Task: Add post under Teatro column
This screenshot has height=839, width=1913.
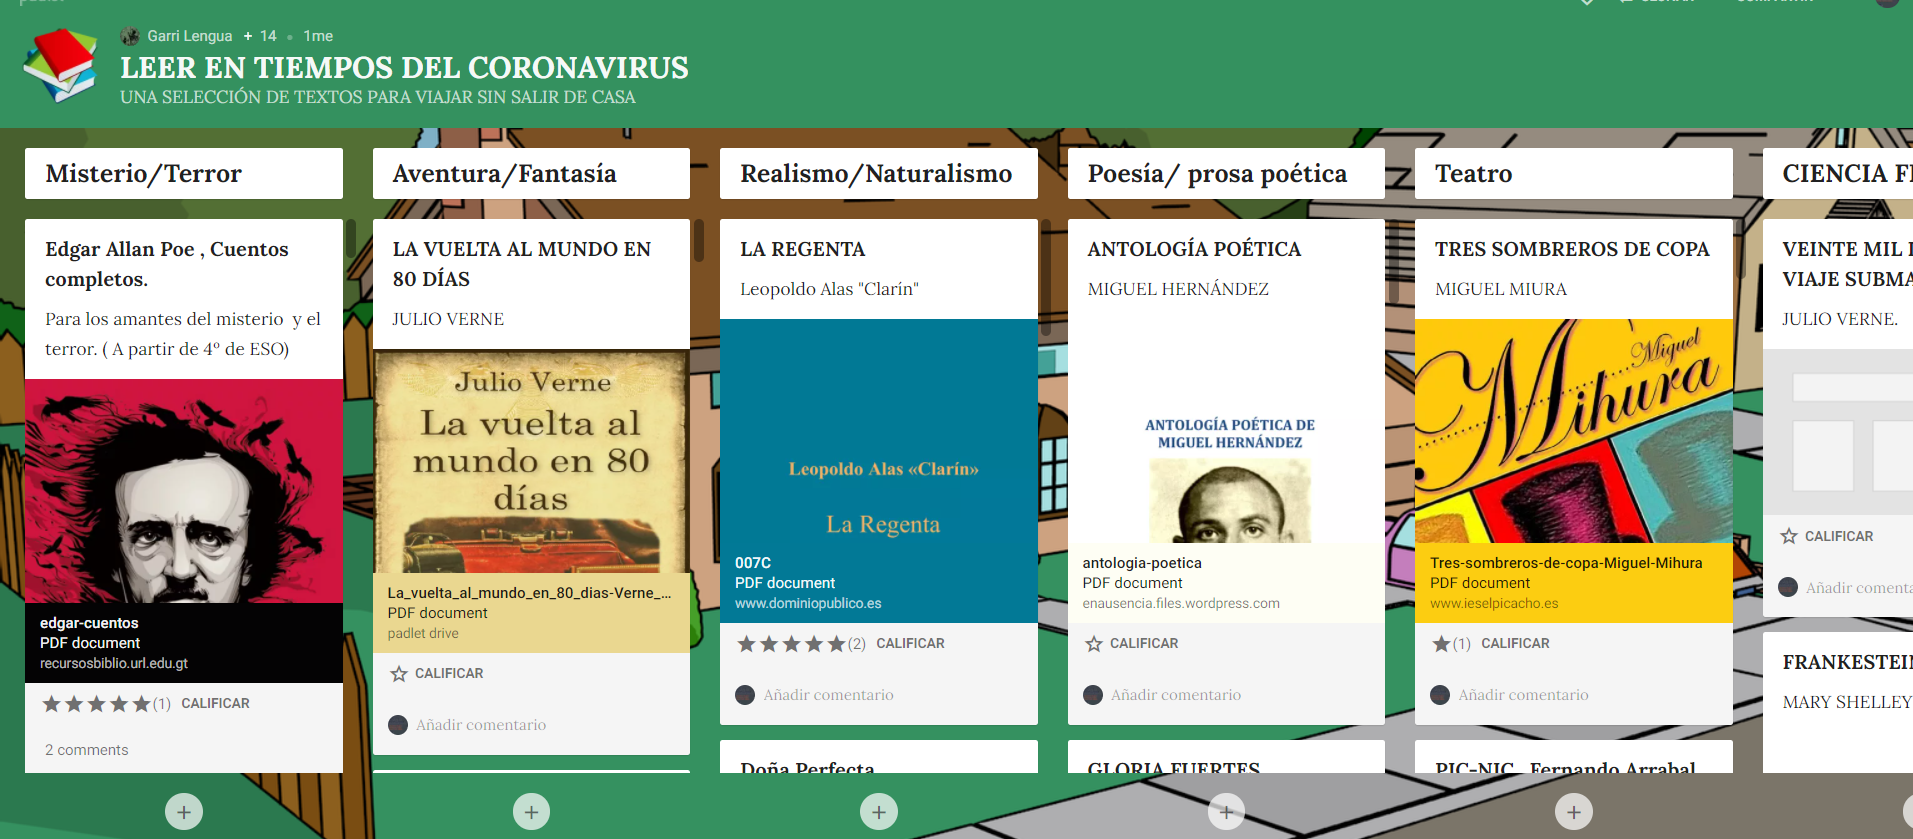Action: click(1574, 812)
